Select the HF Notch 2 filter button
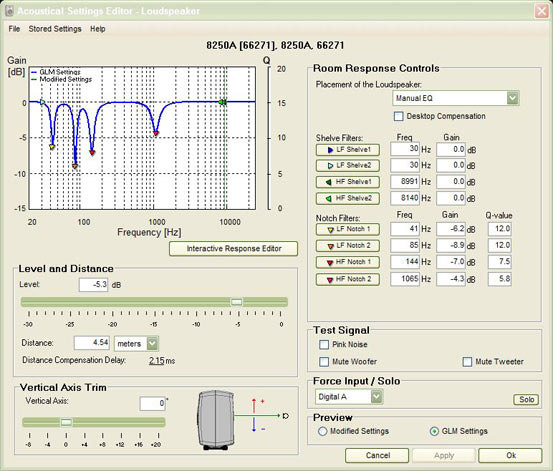 pyautogui.click(x=348, y=279)
